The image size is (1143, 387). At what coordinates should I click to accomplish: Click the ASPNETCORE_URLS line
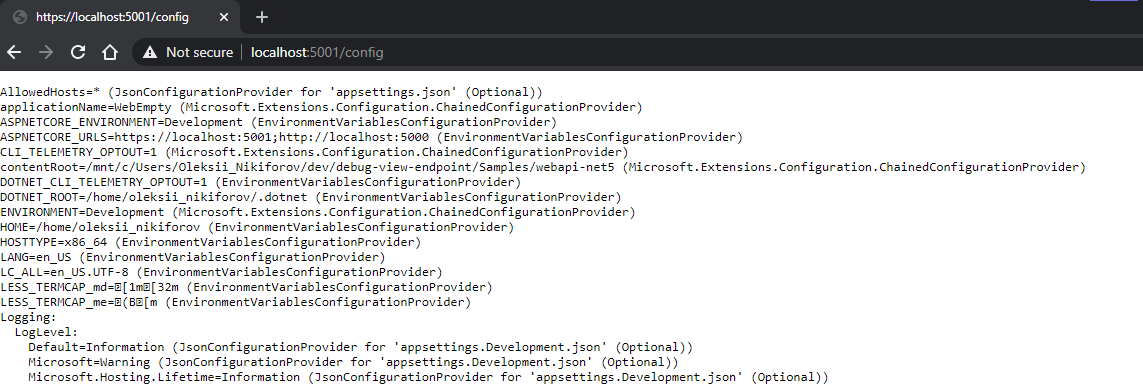click(371, 137)
